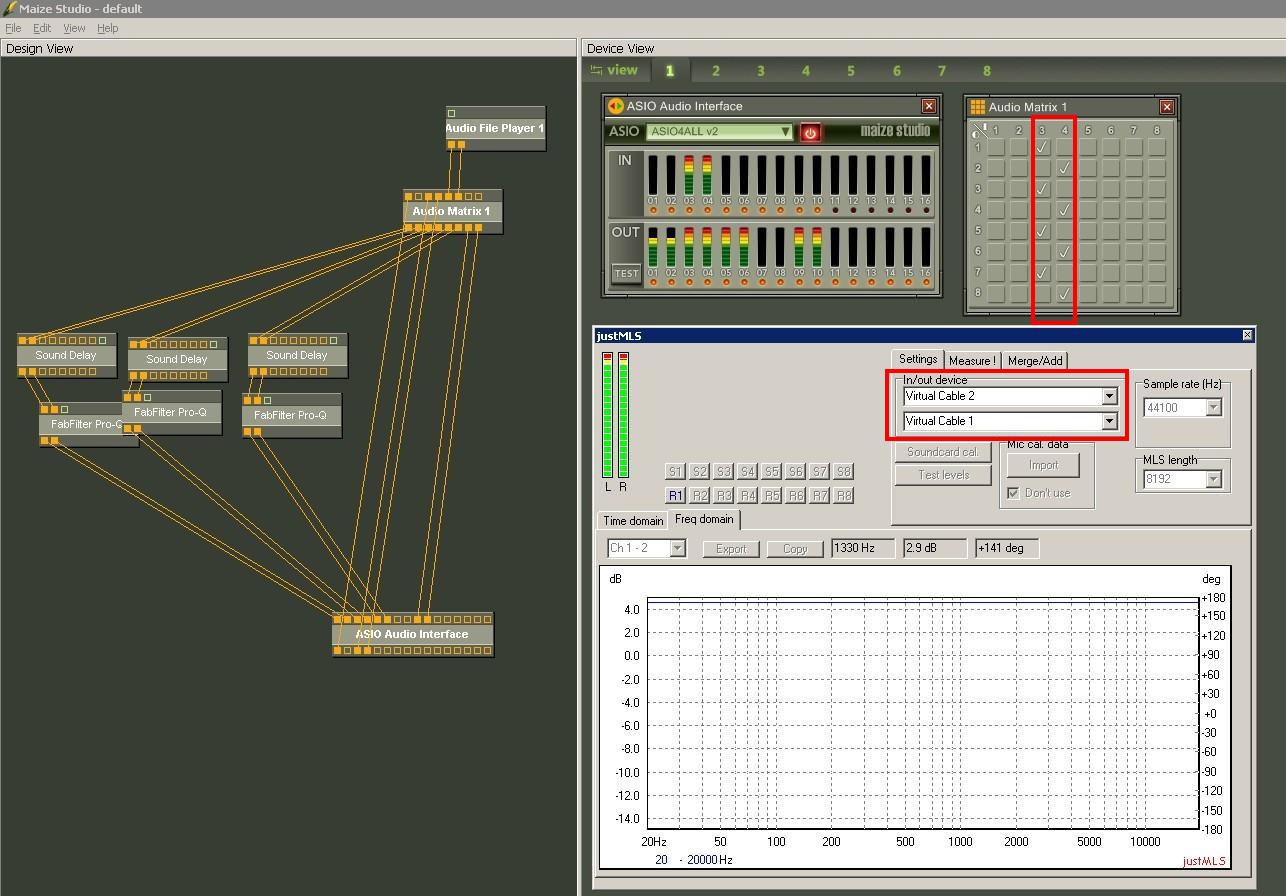1286x896 pixels.
Task: Check matrix cell row 8 column 8
Action: [x=1157, y=294]
